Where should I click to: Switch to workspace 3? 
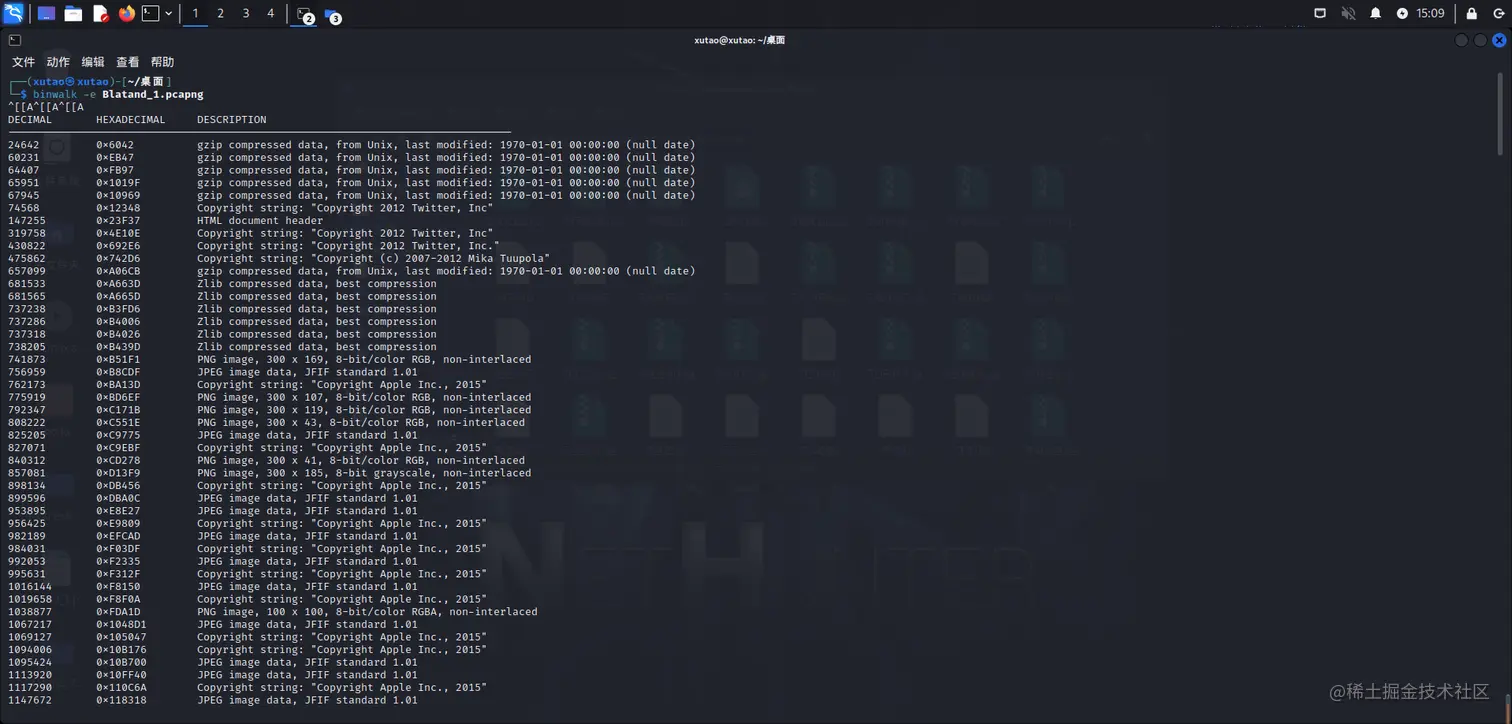[246, 13]
